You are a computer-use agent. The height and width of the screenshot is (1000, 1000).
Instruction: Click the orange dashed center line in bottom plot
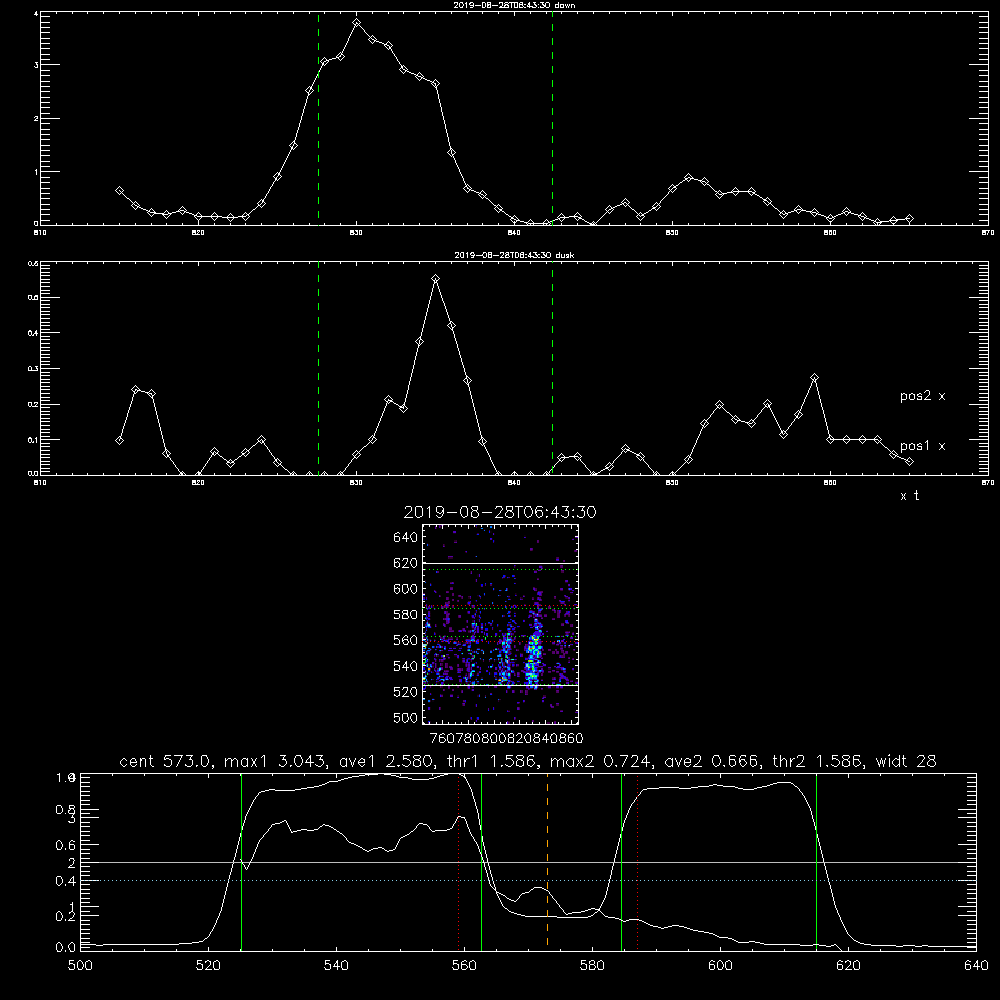[547, 861]
